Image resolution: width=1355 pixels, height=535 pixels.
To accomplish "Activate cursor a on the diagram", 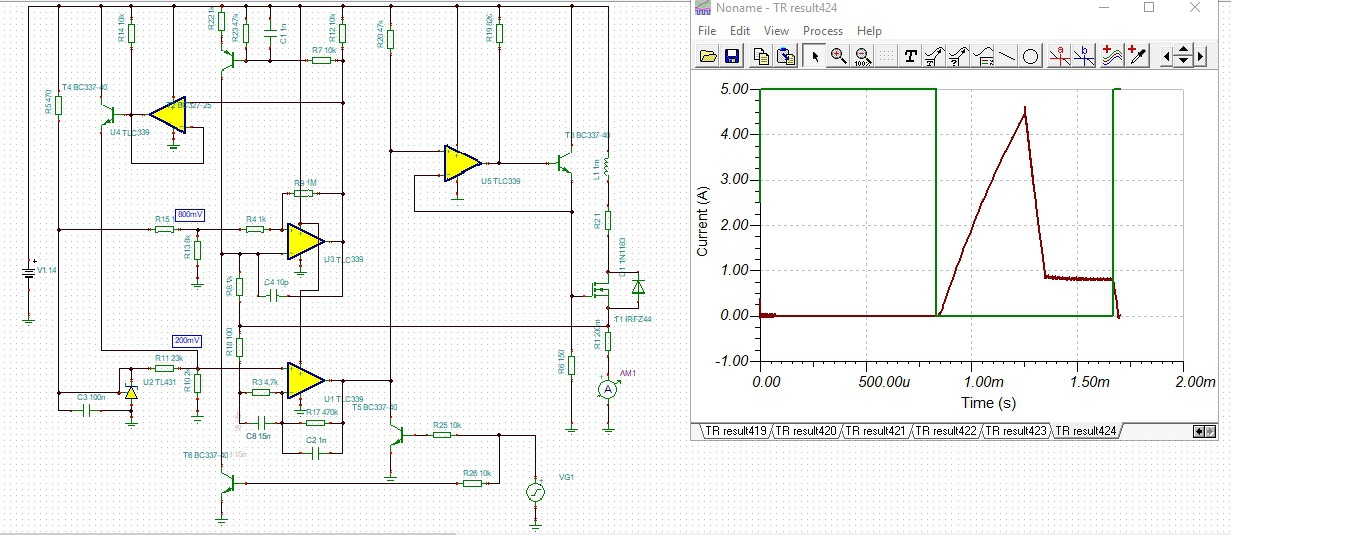I will [1060, 56].
